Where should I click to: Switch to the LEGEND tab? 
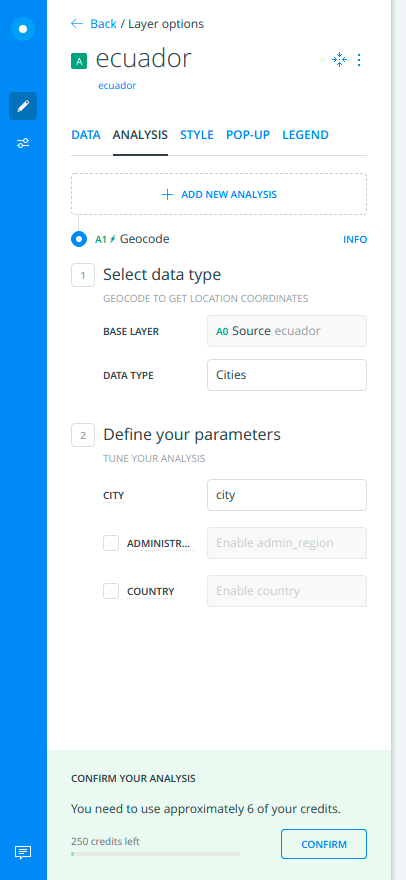(x=305, y=135)
